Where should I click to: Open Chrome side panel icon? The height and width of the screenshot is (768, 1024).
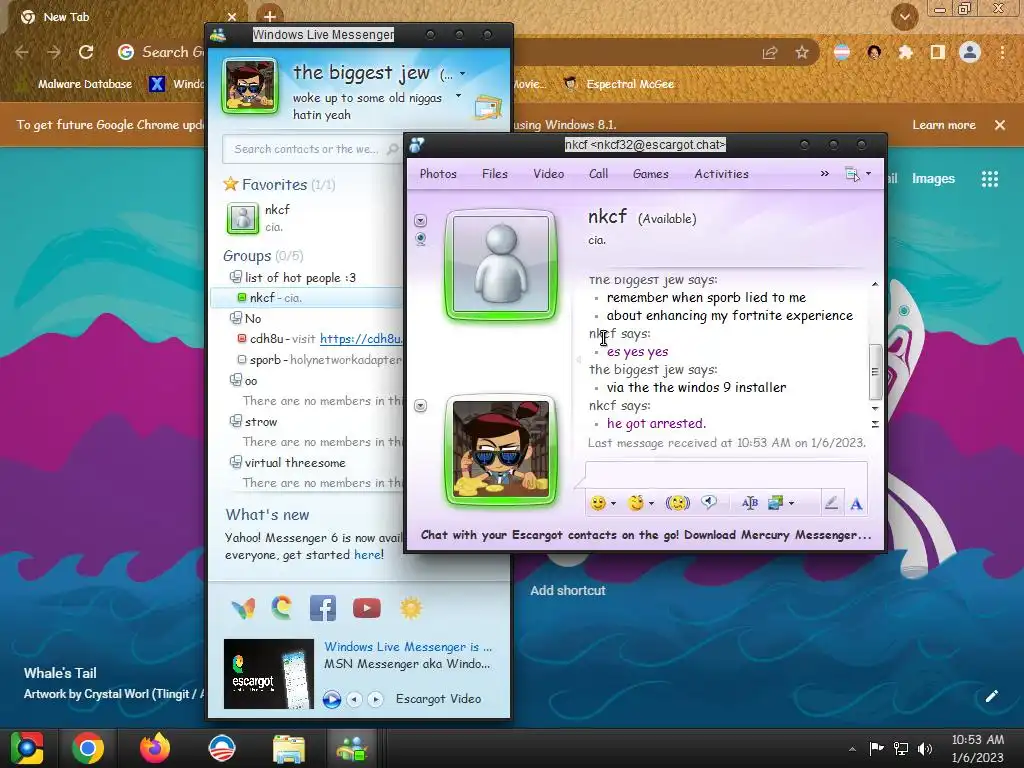point(938,52)
